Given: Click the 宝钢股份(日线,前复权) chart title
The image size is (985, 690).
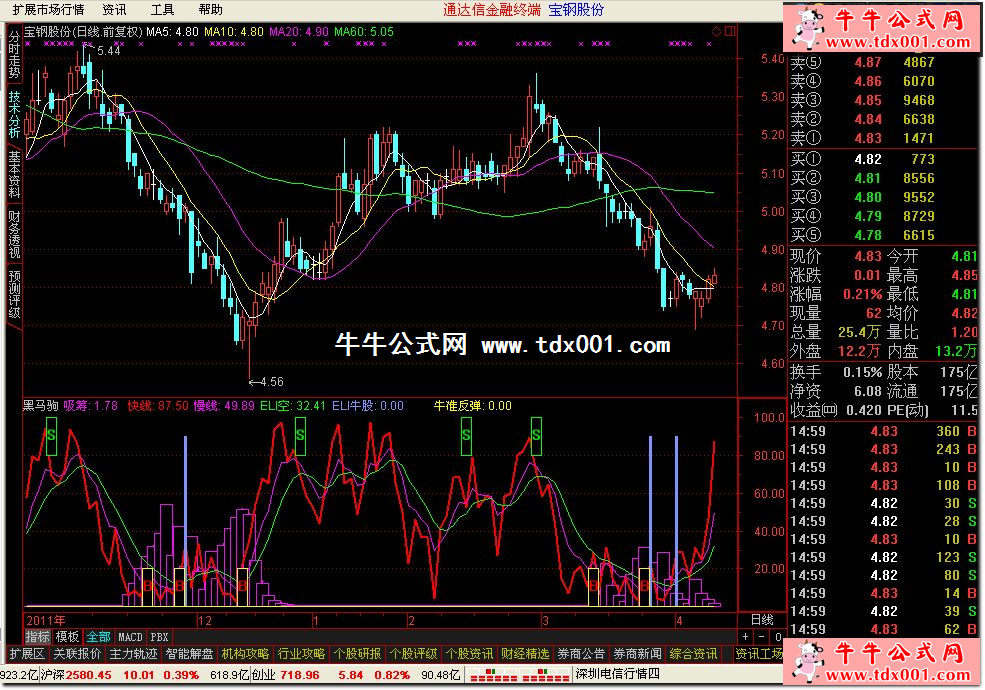Looking at the screenshot, I should coord(84,31).
